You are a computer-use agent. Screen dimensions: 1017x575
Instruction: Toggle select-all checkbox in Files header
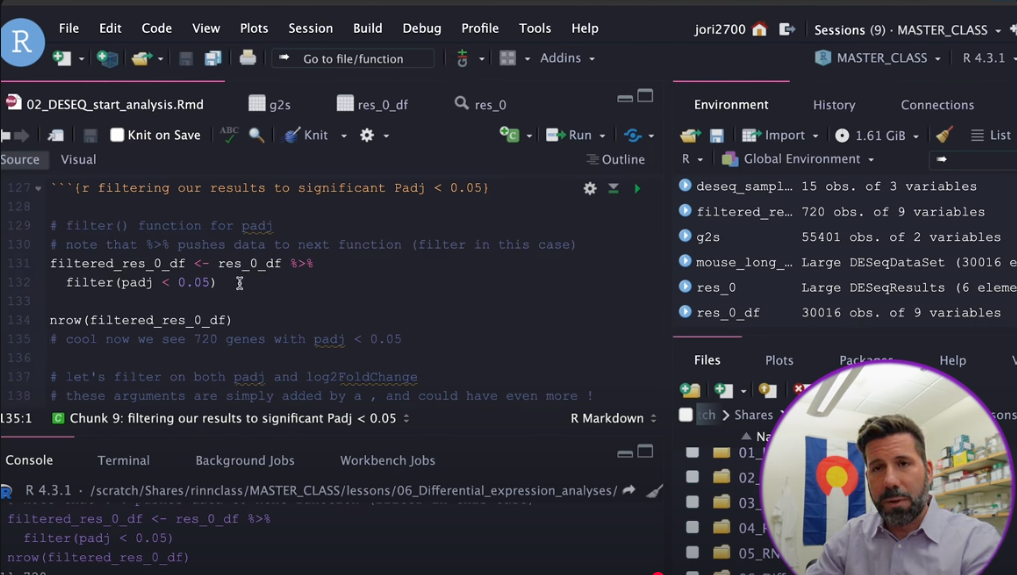(686, 415)
